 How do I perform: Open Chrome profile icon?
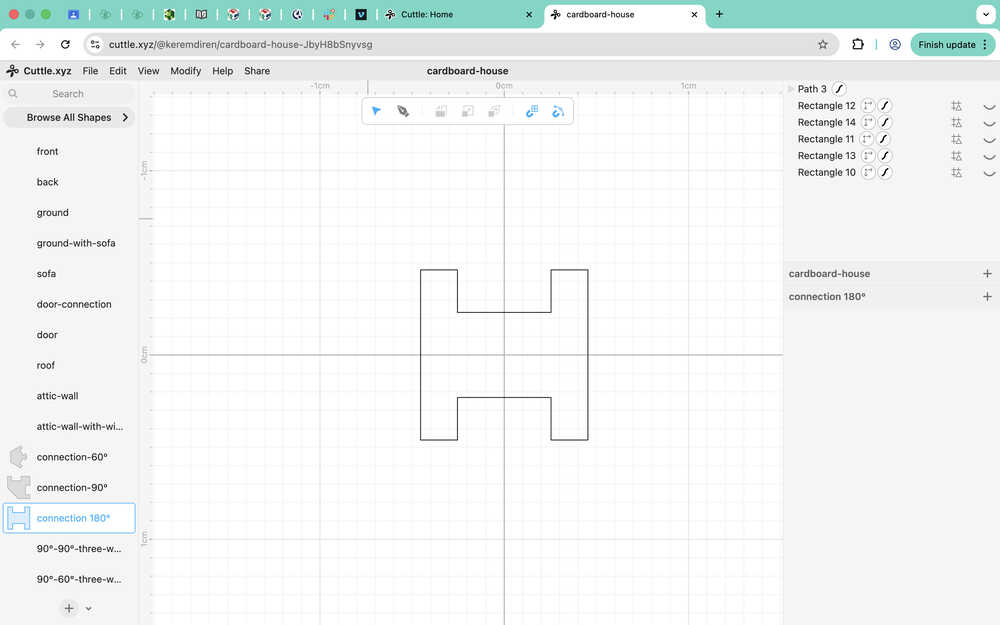coord(895,45)
